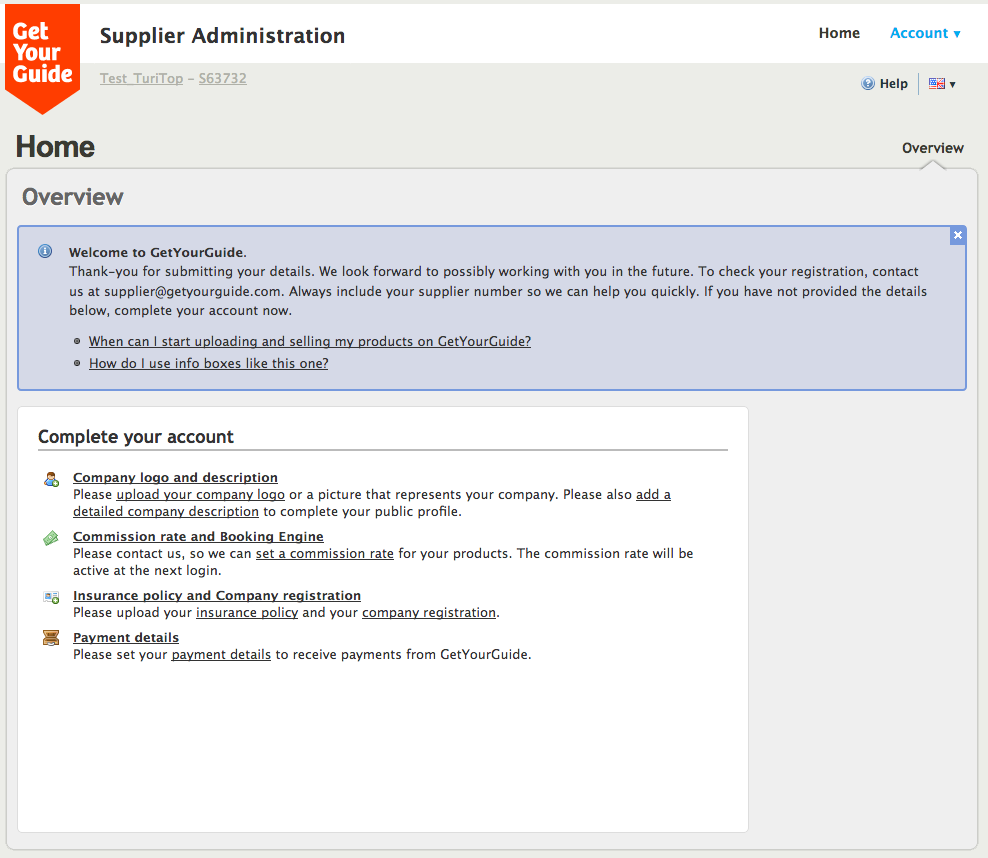
Task: Click the 'payment details' inline link
Action: point(221,655)
